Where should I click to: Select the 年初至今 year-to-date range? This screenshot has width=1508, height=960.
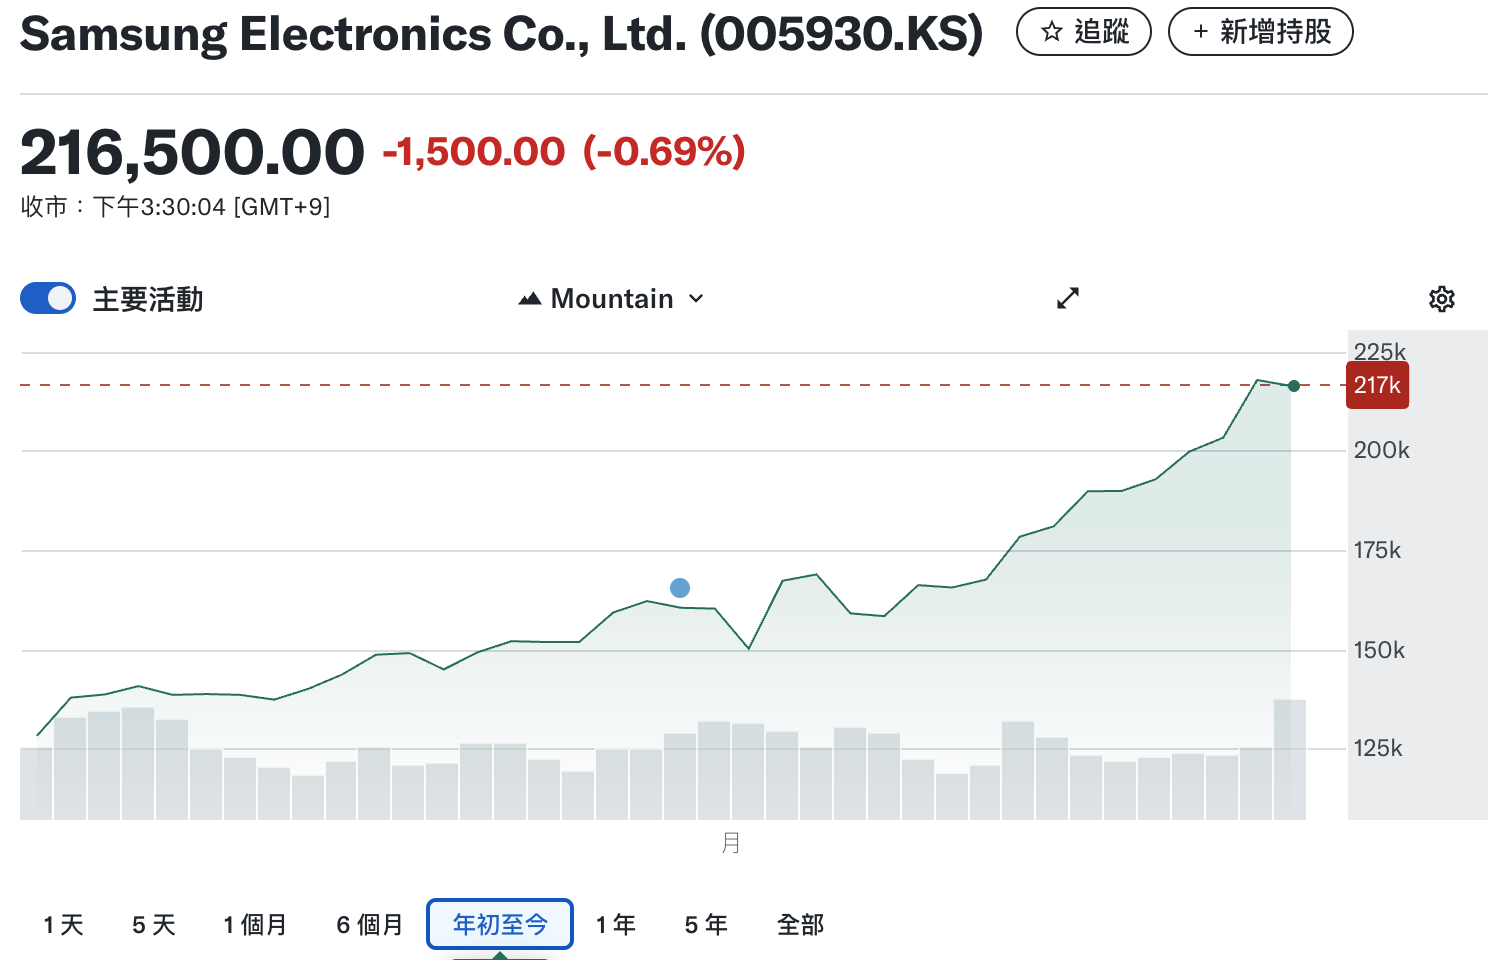500,925
